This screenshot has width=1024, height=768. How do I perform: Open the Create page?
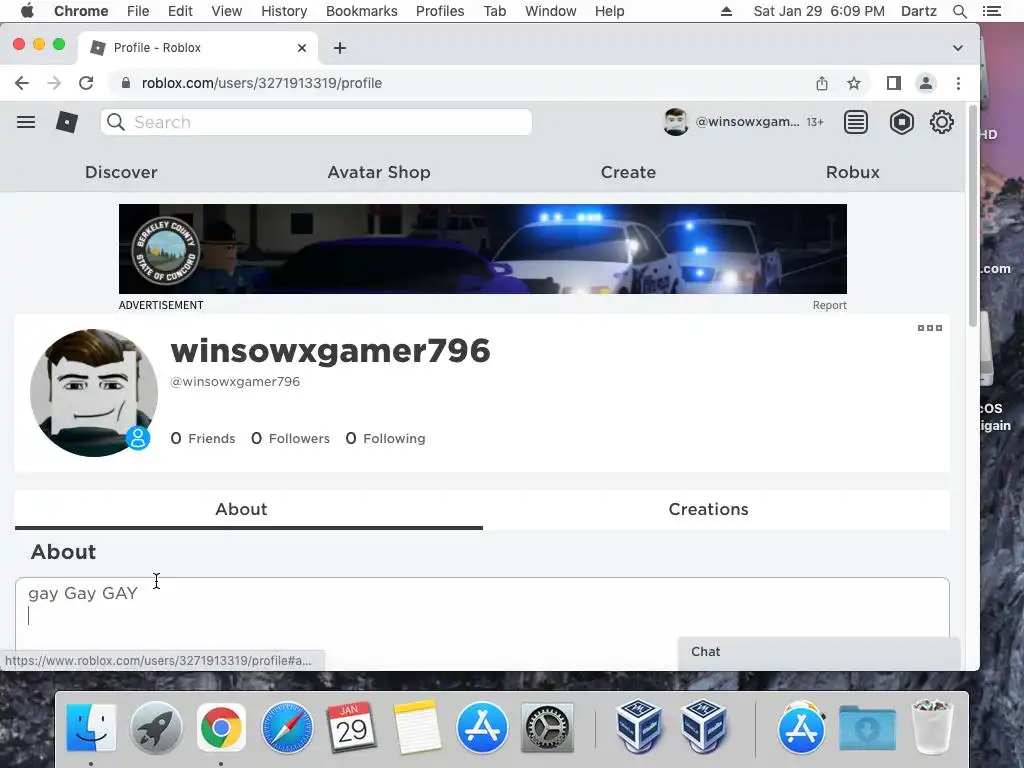(628, 172)
